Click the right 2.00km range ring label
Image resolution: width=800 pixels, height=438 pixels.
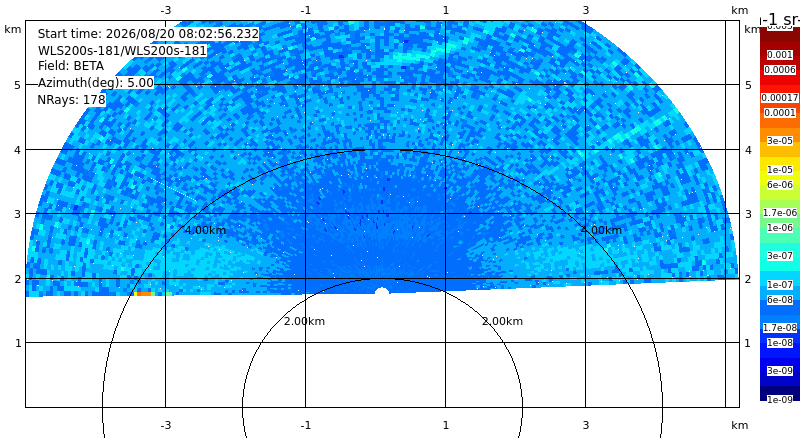(503, 321)
